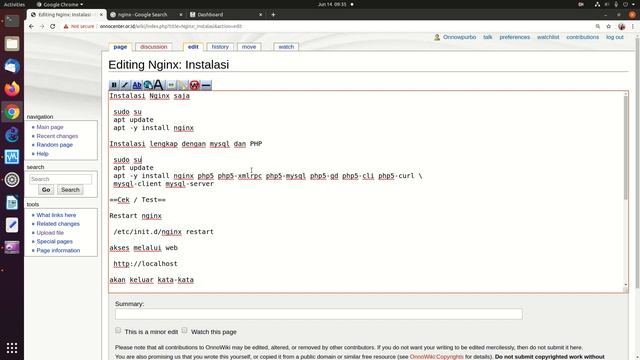Open 'Recent changes' in navigation
This screenshot has width=640, height=360.
(x=57, y=136)
